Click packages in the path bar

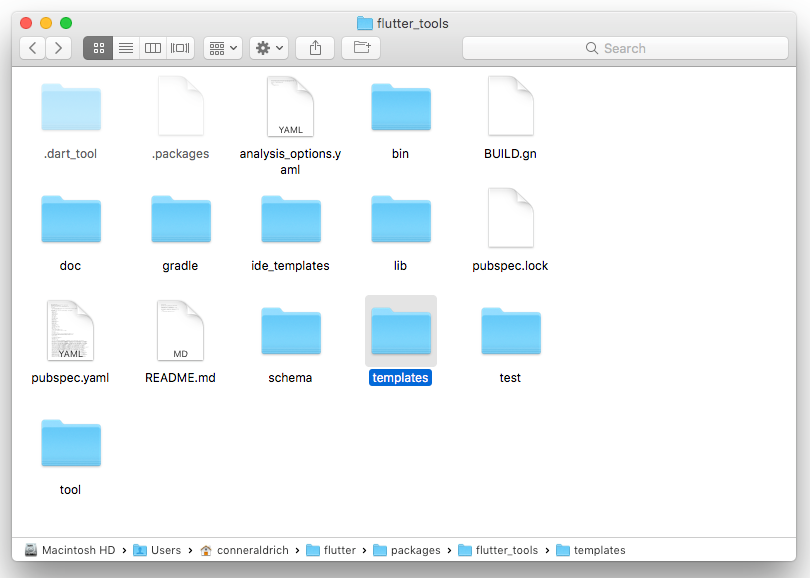tap(407, 550)
